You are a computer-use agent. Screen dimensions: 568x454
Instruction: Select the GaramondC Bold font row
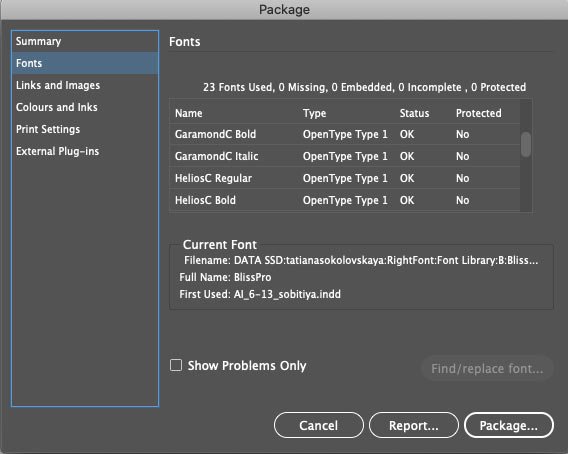coord(345,134)
